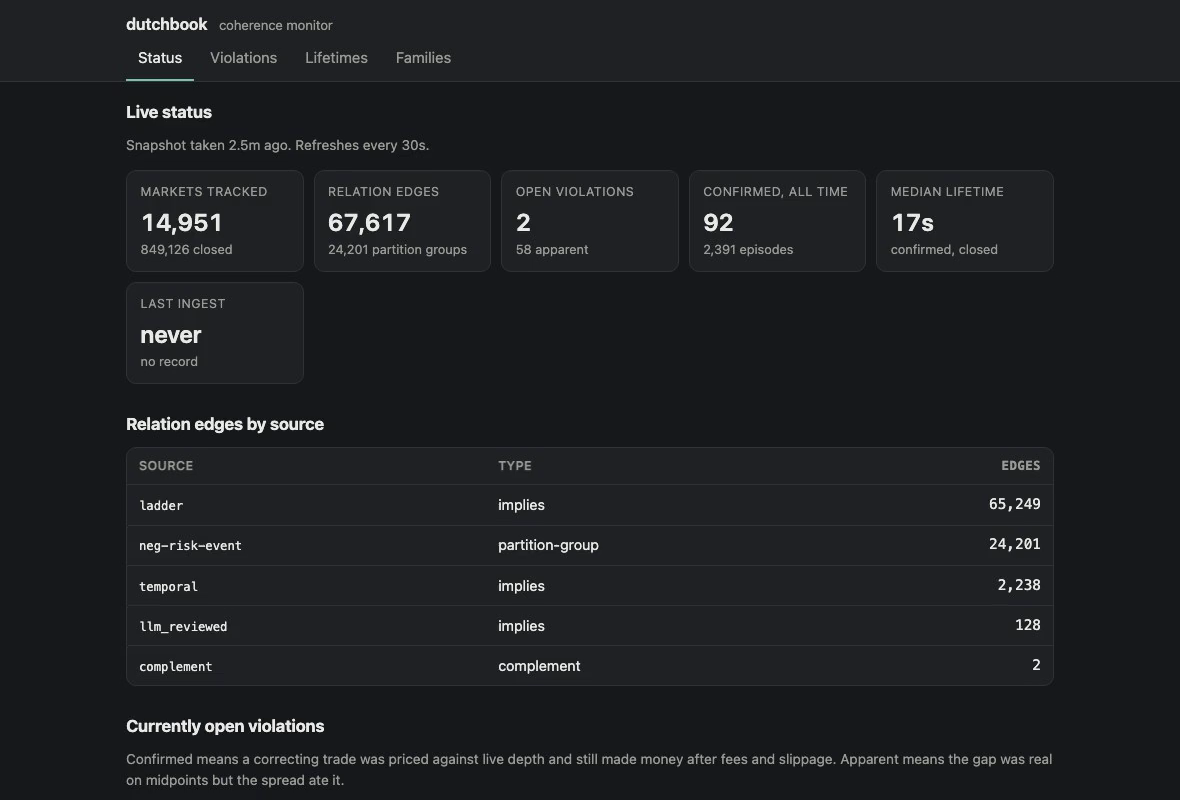Click the open violations count 2
Image resolution: width=1180 pixels, height=800 pixels.
tap(523, 223)
